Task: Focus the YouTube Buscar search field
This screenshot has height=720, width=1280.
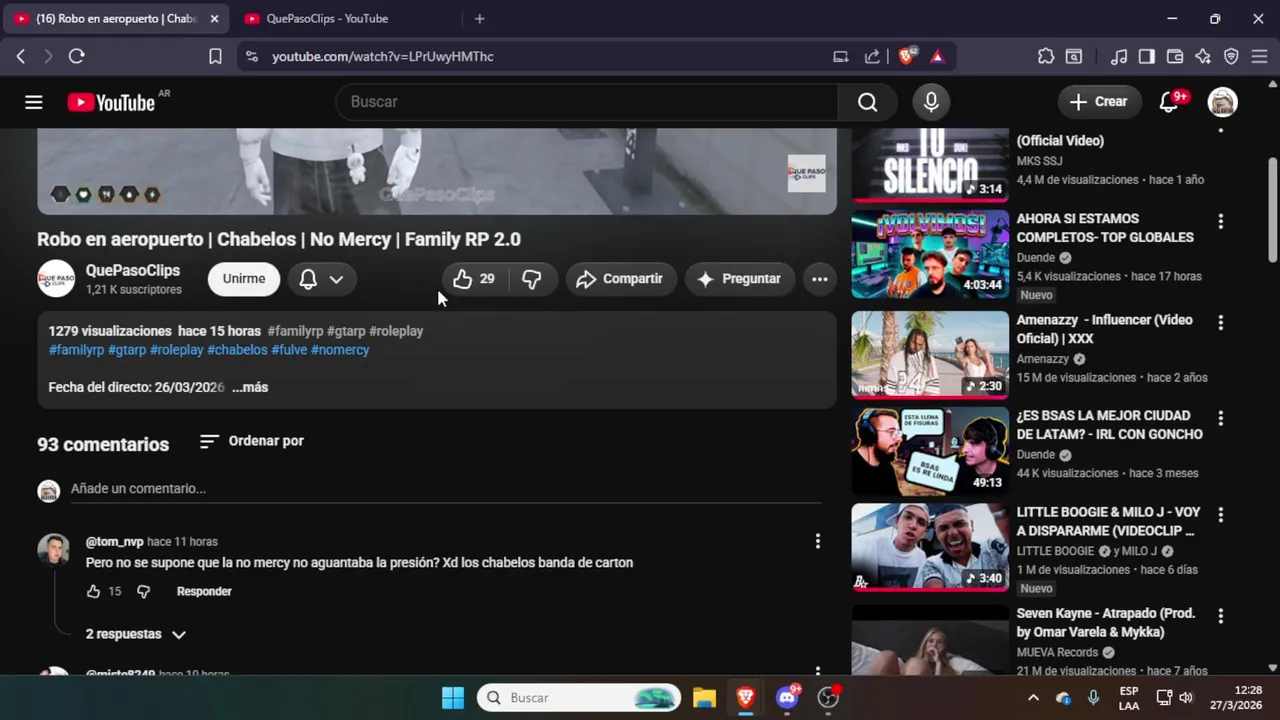Action: (586, 102)
